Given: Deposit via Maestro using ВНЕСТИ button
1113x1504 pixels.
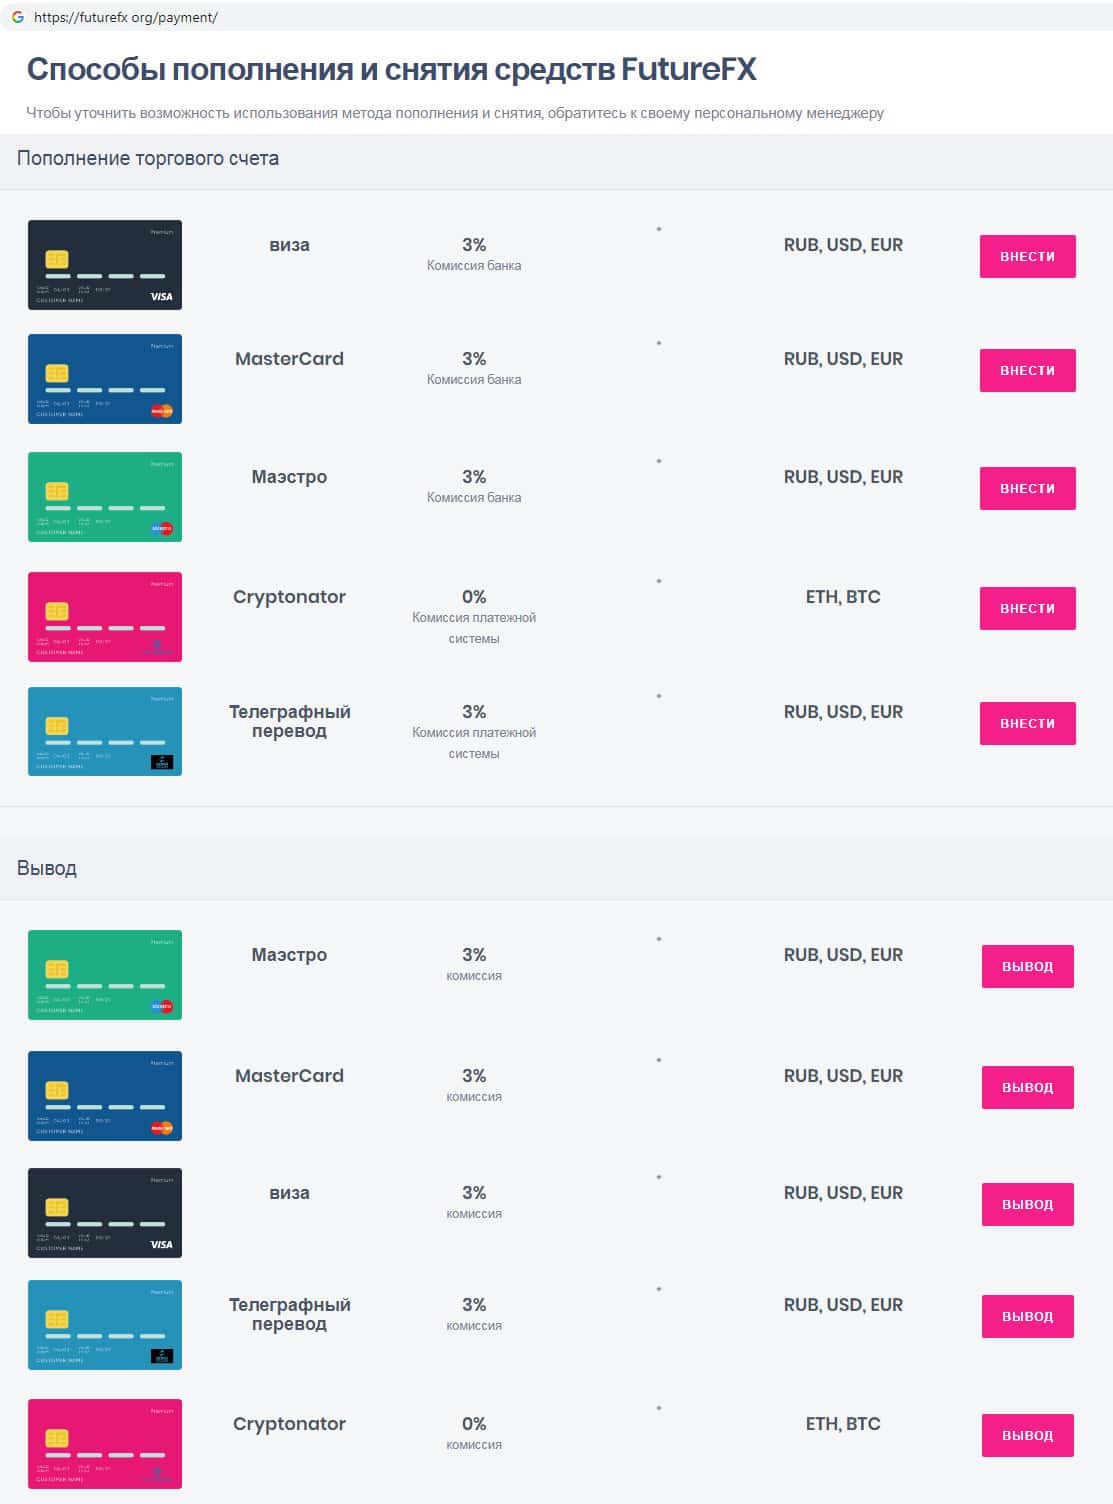Looking at the screenshot, I should coord(1027,488).
